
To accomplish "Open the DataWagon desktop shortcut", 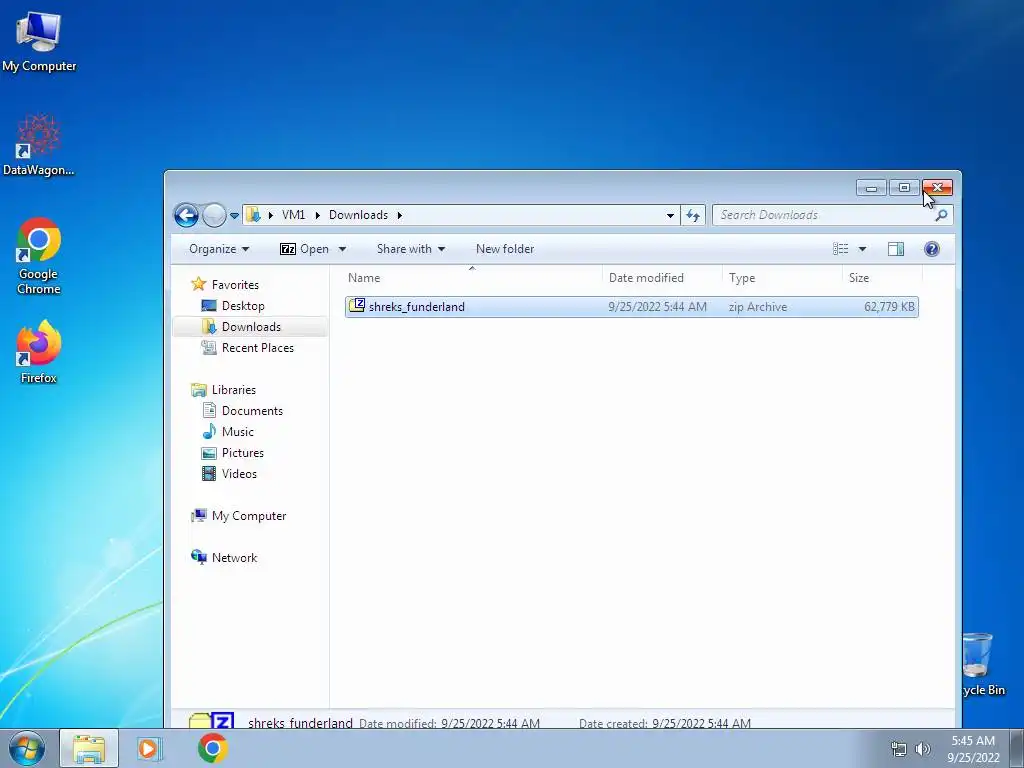I will (39, 145).
